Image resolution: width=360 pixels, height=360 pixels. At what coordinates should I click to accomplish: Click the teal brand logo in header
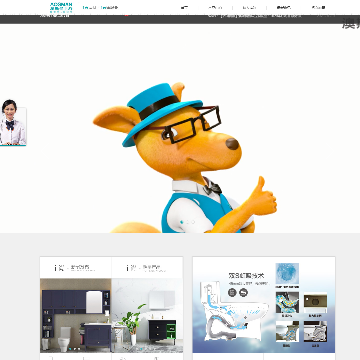[x=61, y=7]
